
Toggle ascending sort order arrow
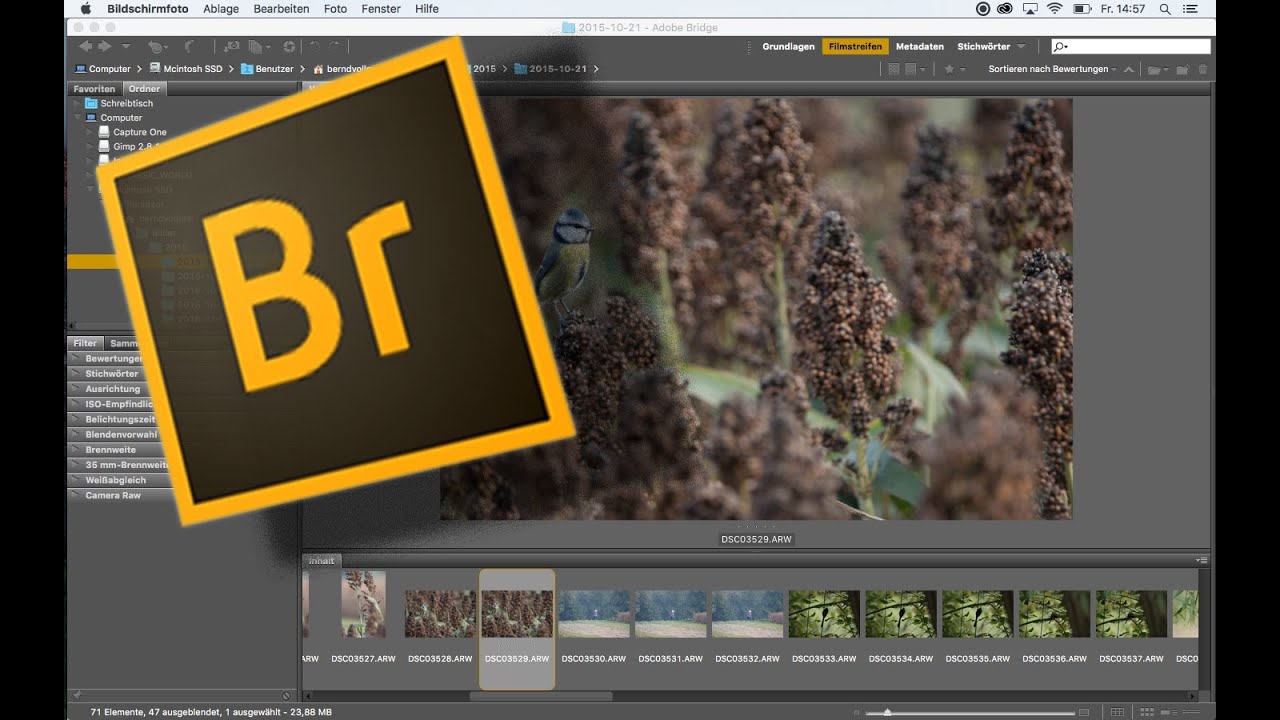coord(1129,69)
